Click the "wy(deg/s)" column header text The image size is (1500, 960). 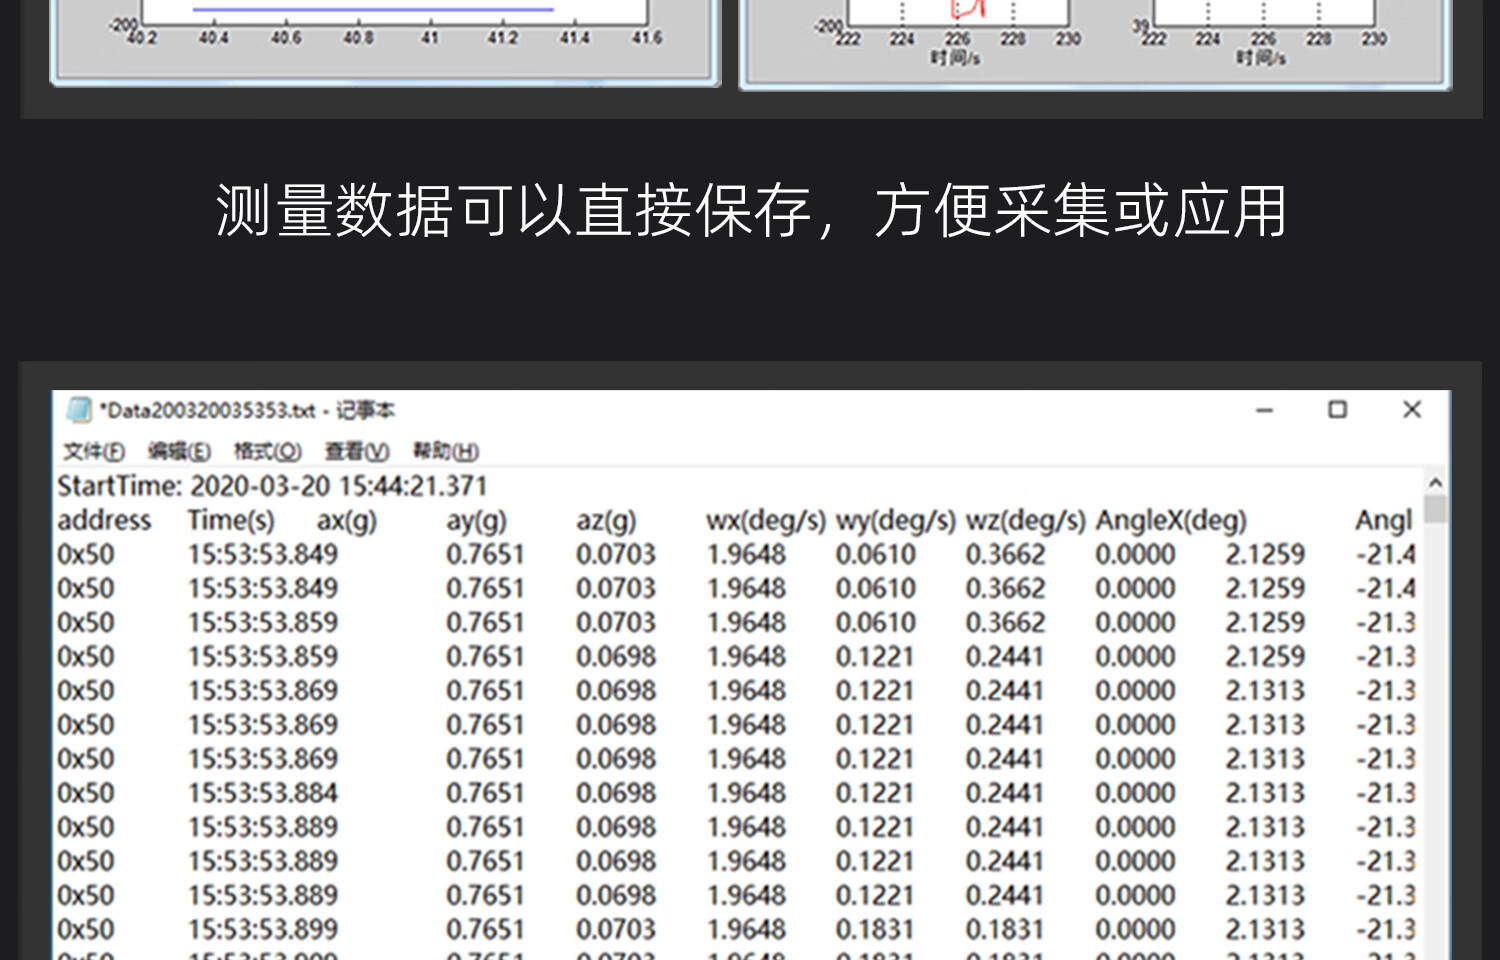pyautogui.click(x=896, y=520)
